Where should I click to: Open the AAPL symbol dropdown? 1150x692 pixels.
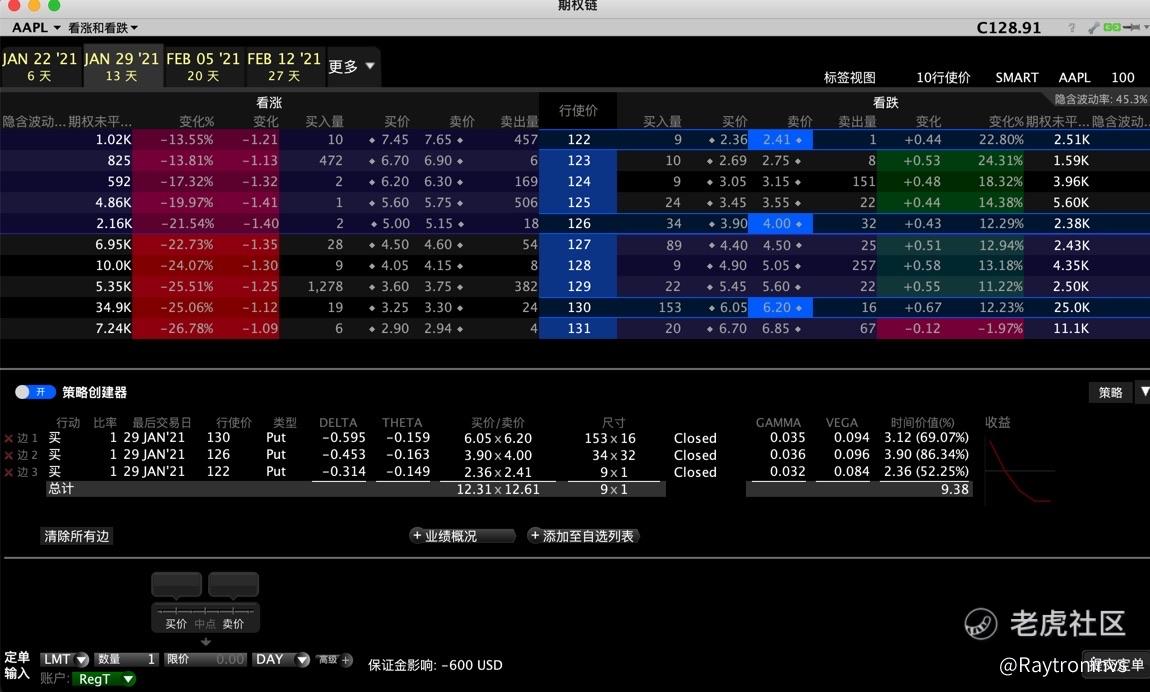36,28
